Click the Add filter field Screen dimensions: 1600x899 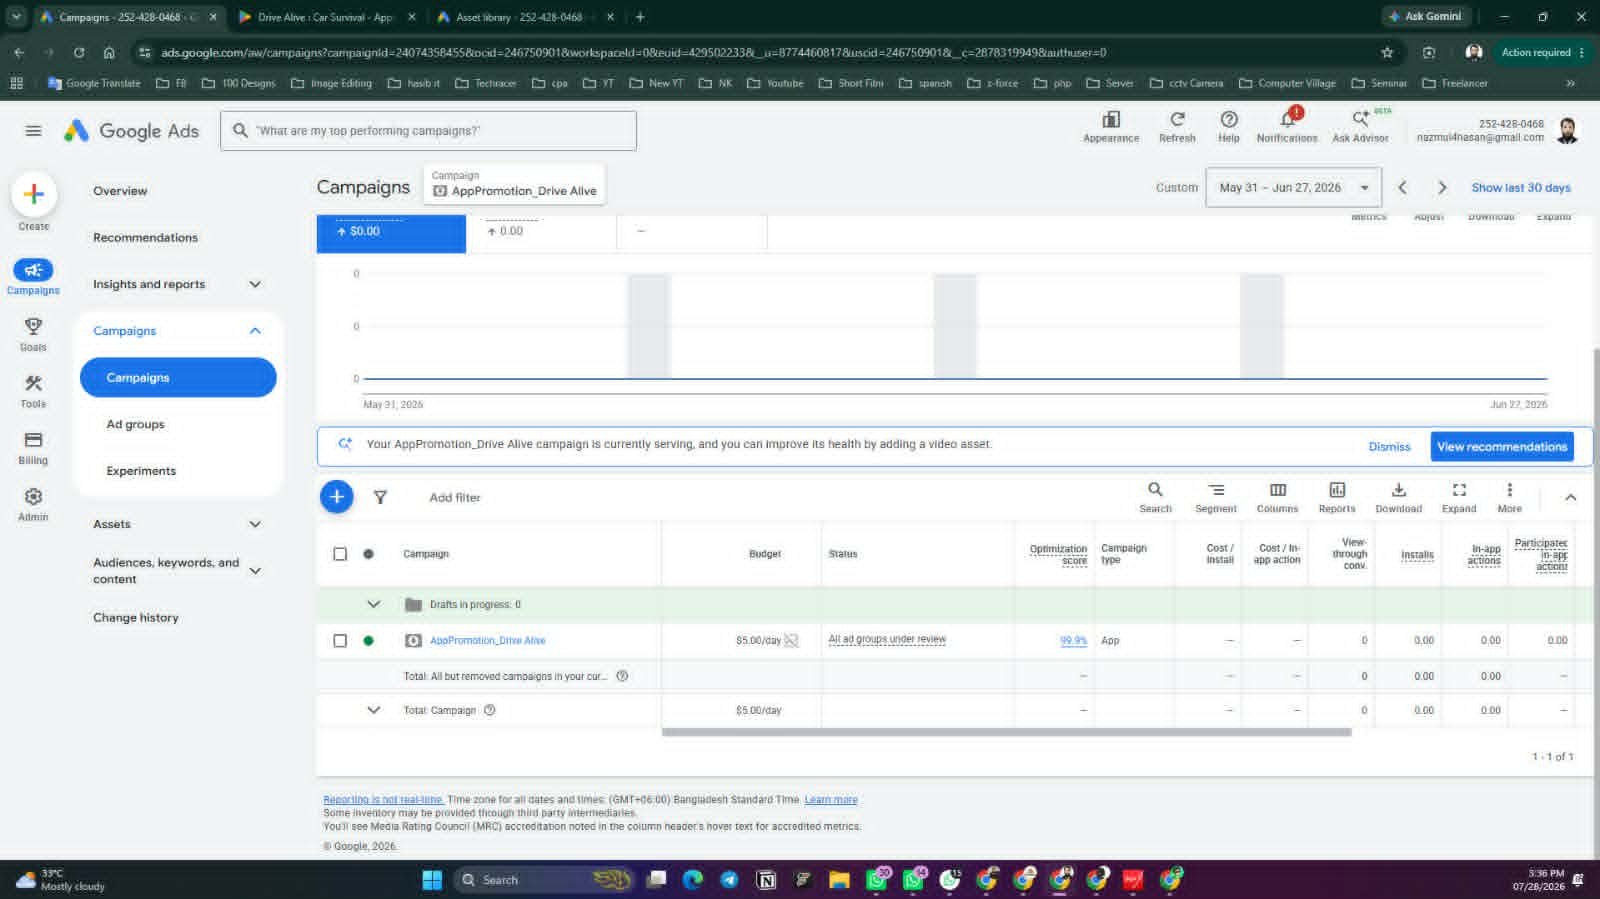pos(455,497)
